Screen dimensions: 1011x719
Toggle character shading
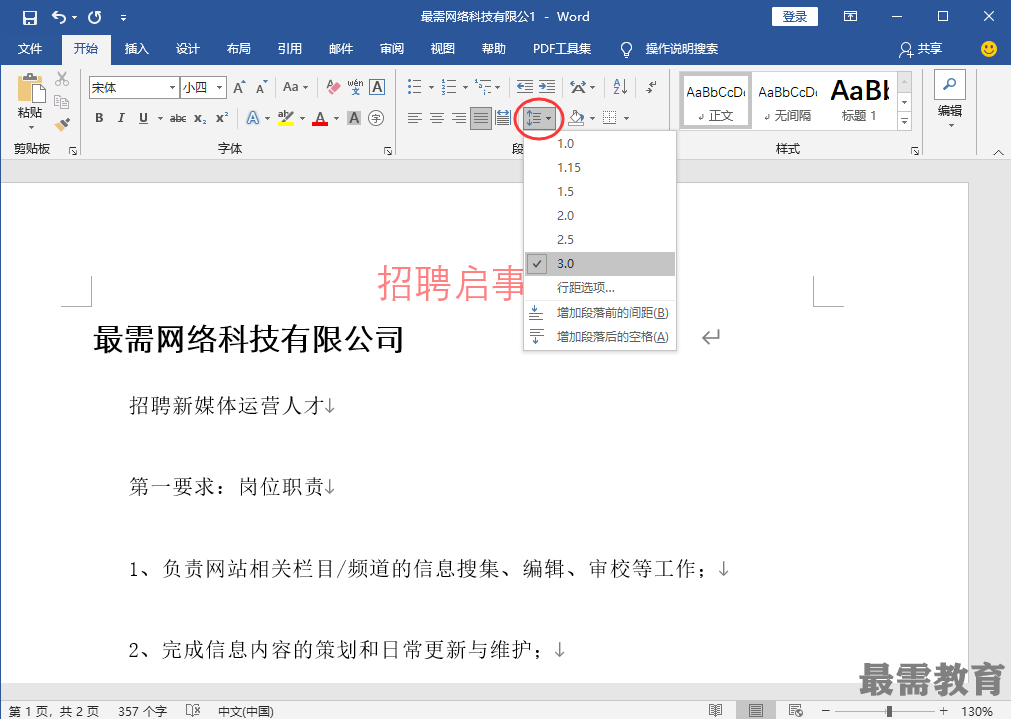(x=354, y=118)
